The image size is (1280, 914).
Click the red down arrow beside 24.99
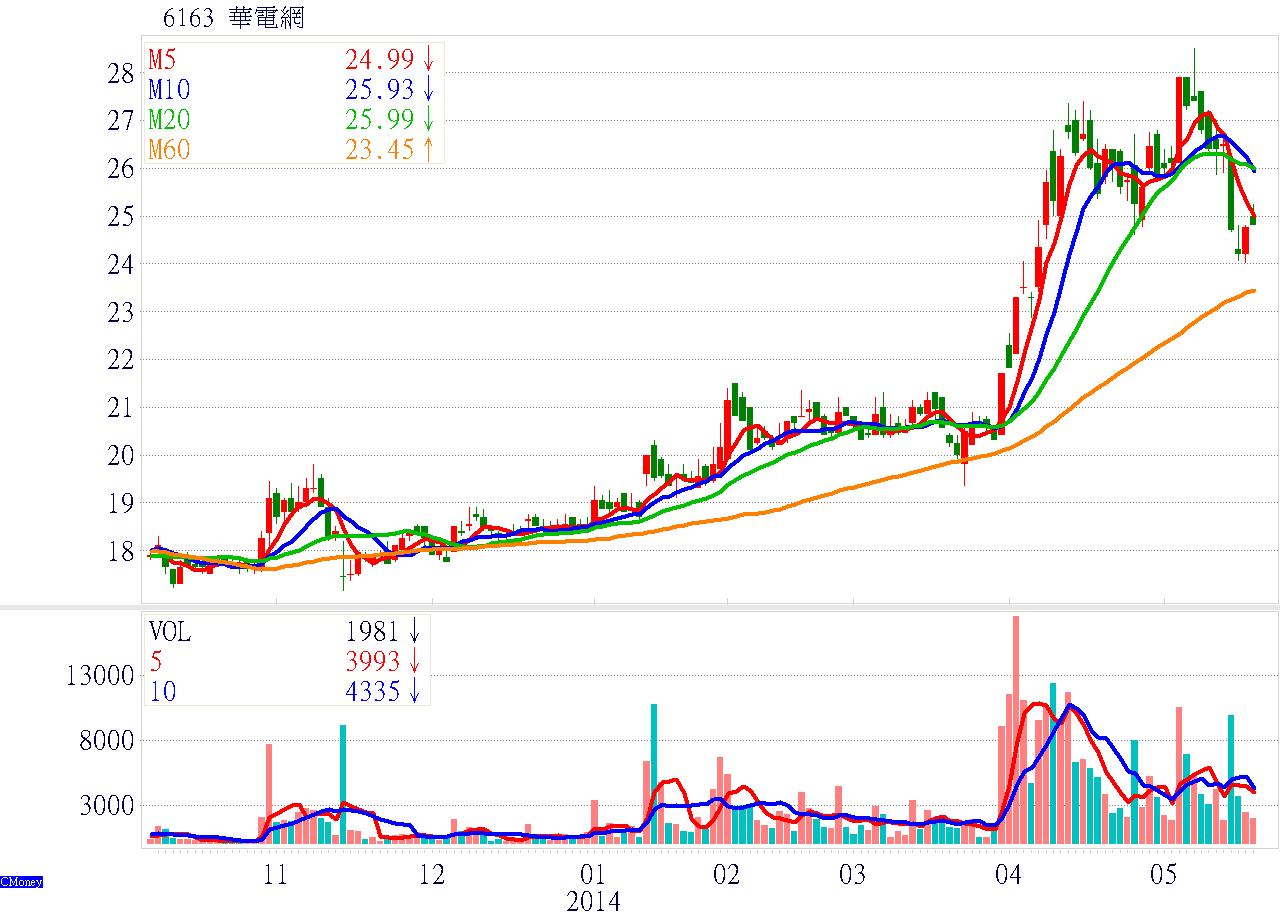(x=429, y=58)
